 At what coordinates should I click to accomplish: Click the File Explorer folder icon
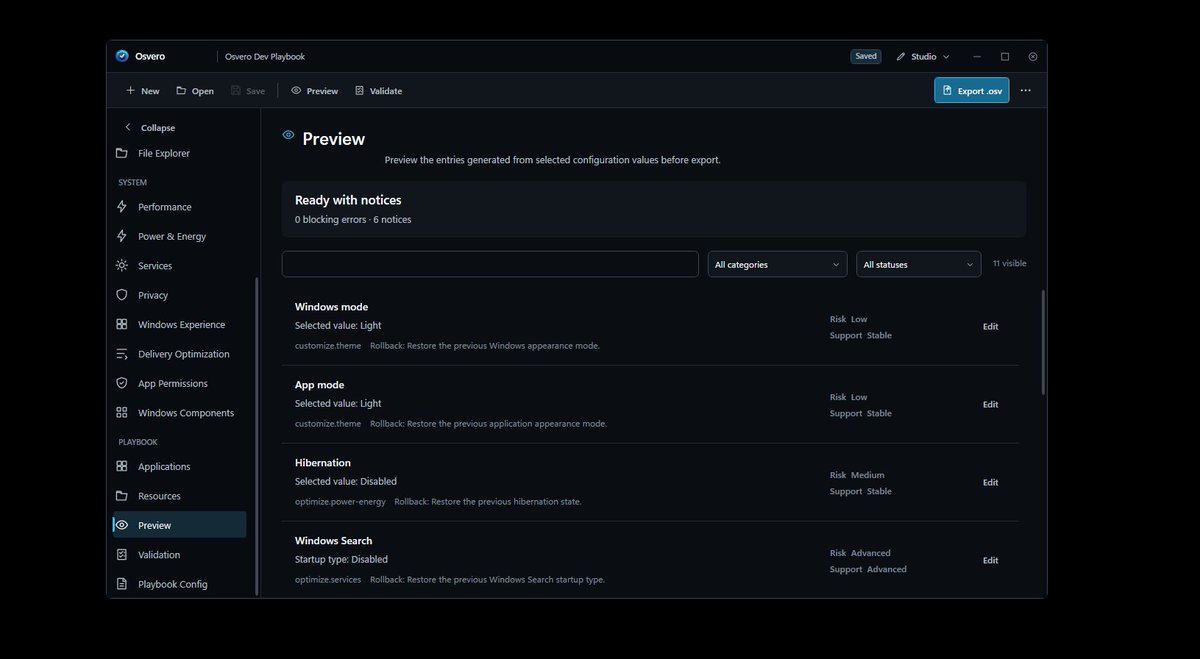(x=122, y=153)
